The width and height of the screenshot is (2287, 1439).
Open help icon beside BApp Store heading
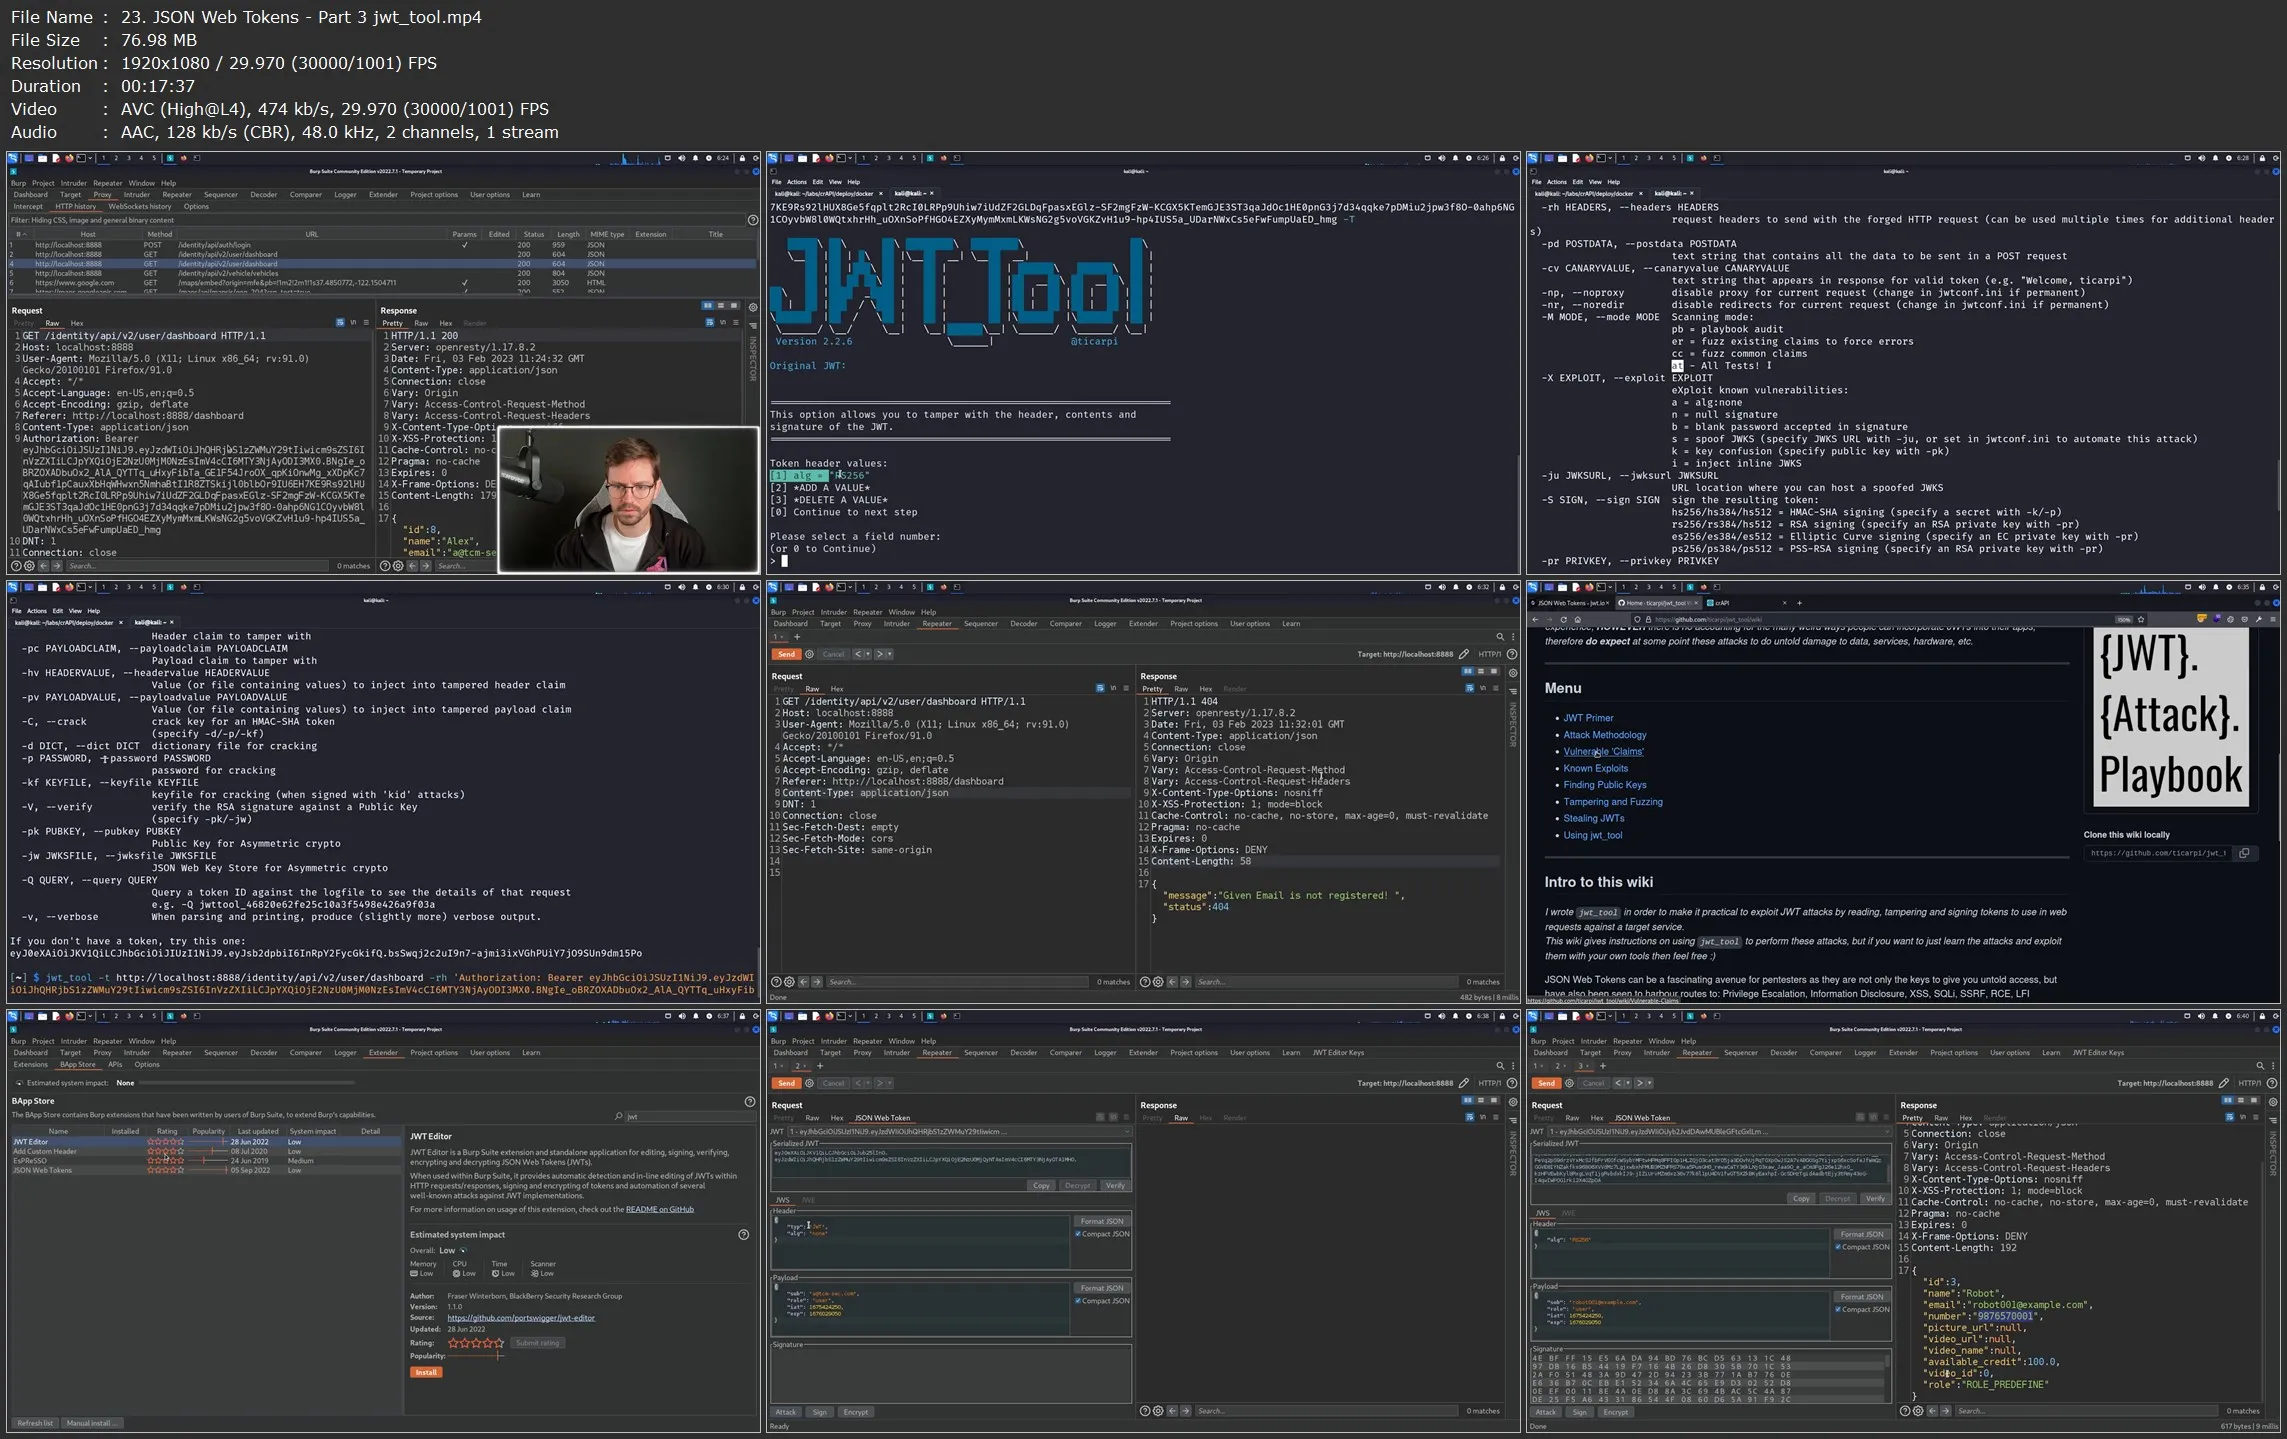coord(750,1101)
